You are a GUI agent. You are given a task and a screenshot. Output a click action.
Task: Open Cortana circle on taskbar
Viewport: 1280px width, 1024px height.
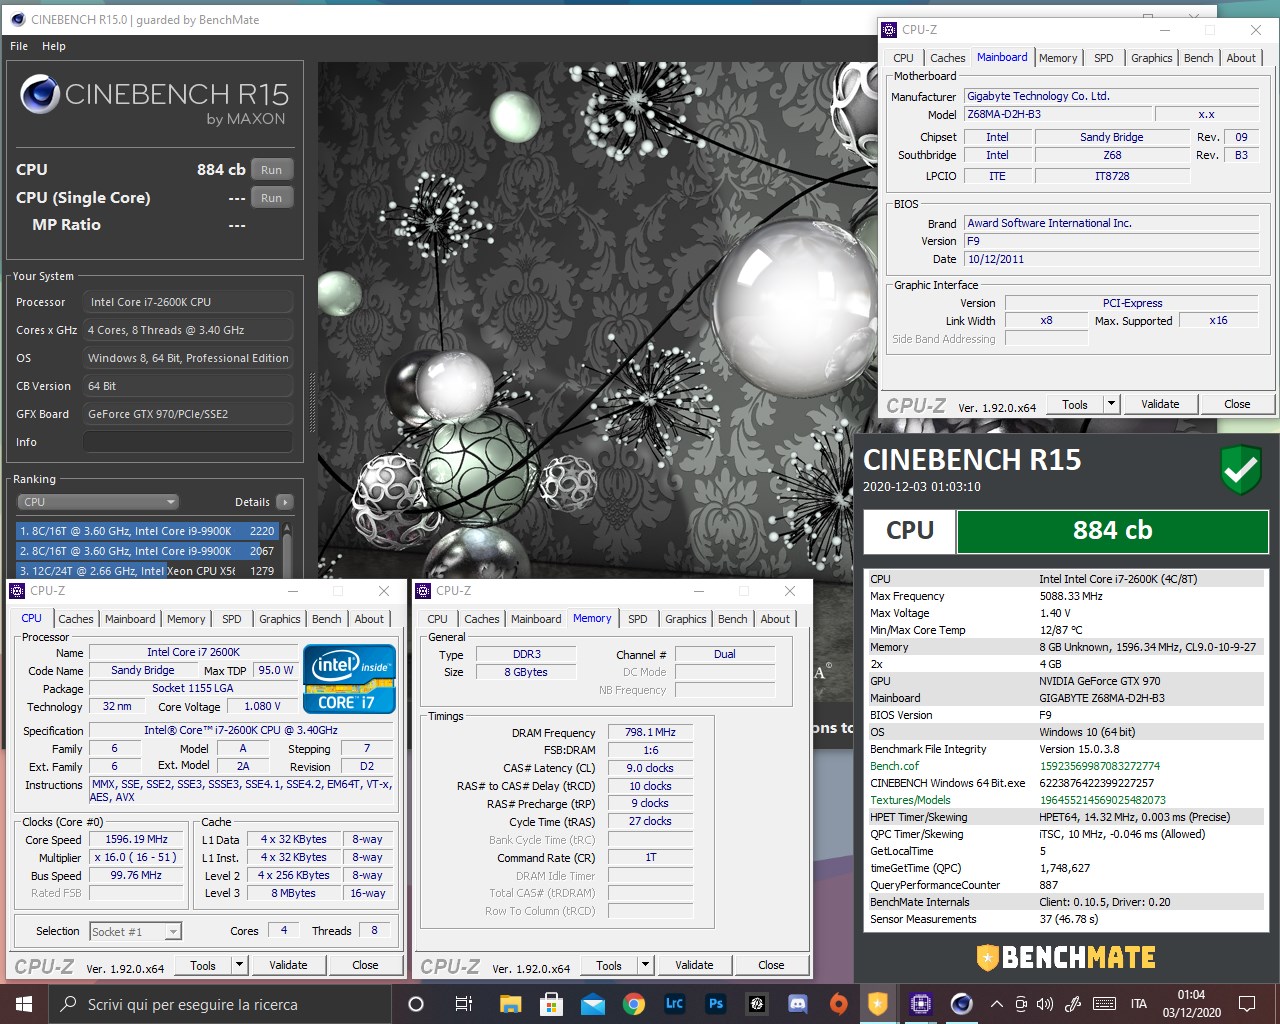pos(416,1004)
